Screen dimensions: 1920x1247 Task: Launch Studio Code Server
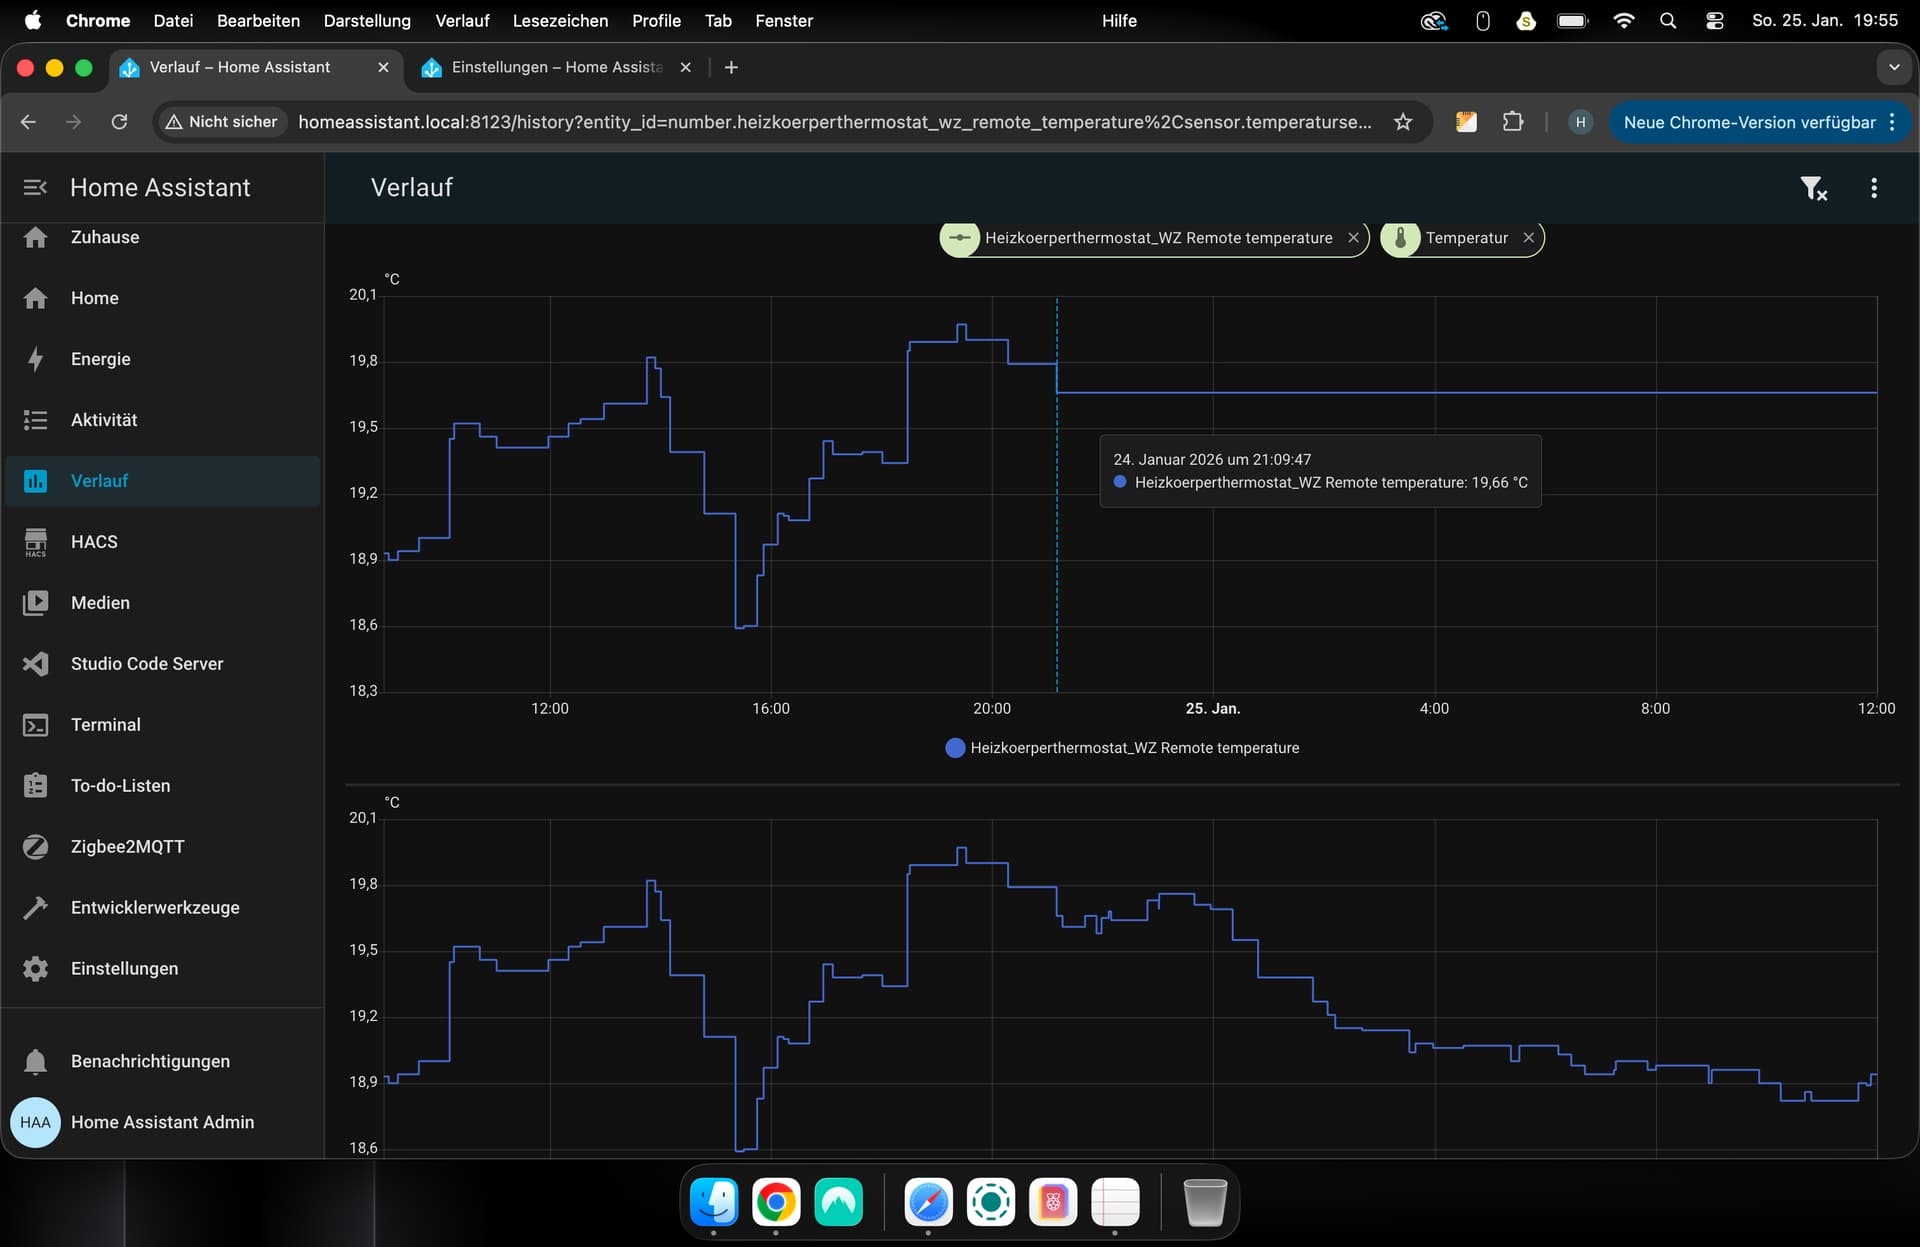point(160,664)
